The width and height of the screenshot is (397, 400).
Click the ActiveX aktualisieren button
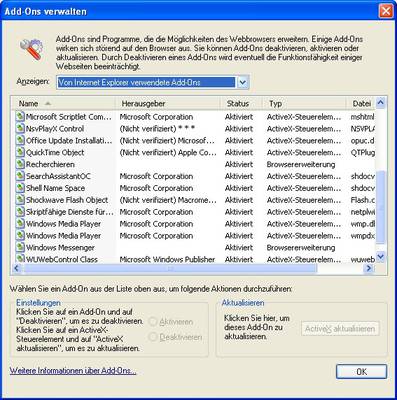click(340, 329)
